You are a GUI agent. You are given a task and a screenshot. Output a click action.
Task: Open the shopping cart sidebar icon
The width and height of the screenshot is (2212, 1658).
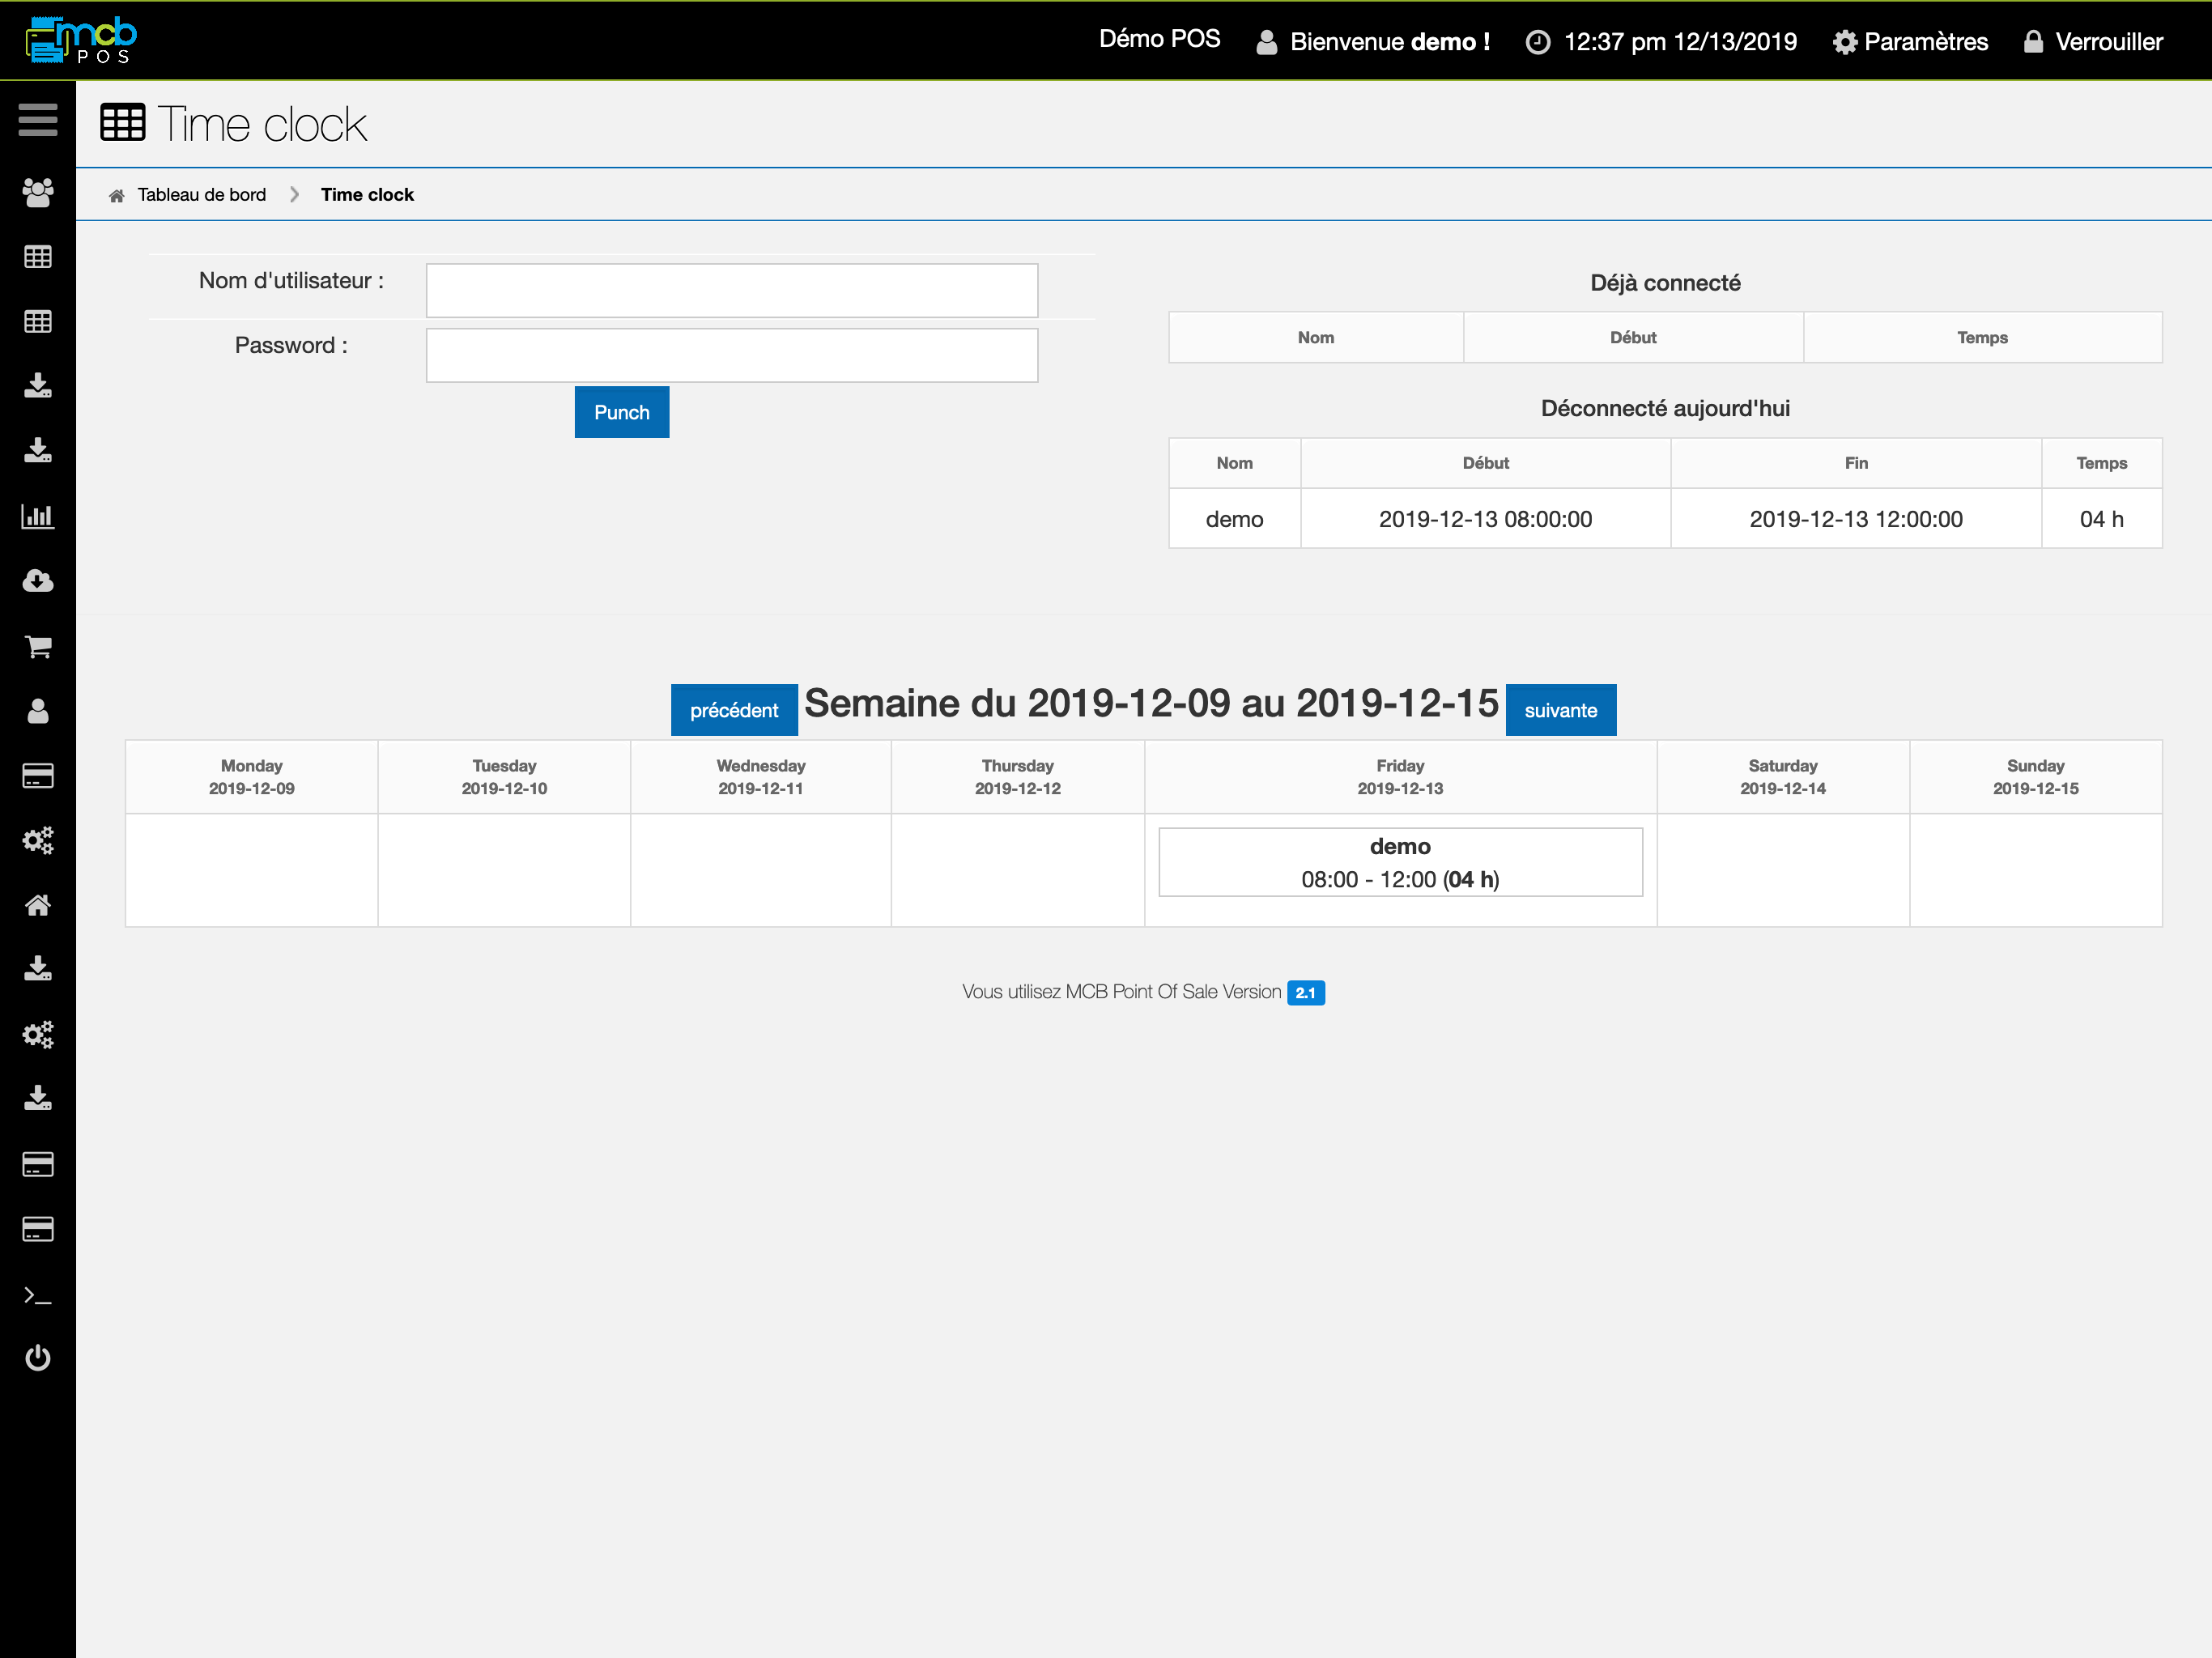[x=38, y=646]
